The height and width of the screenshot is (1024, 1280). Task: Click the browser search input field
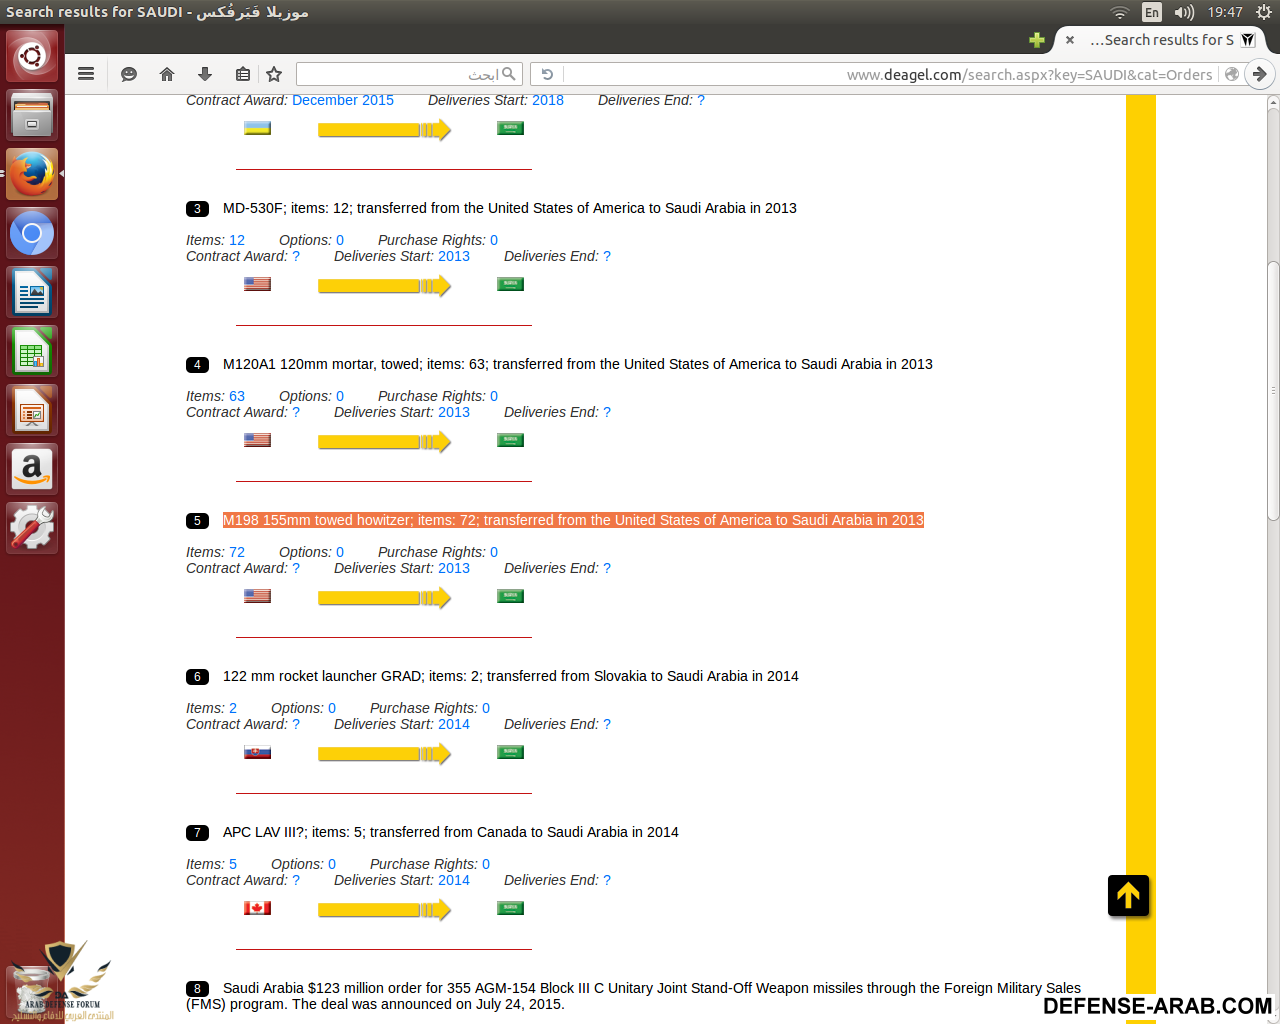point(400,74)
